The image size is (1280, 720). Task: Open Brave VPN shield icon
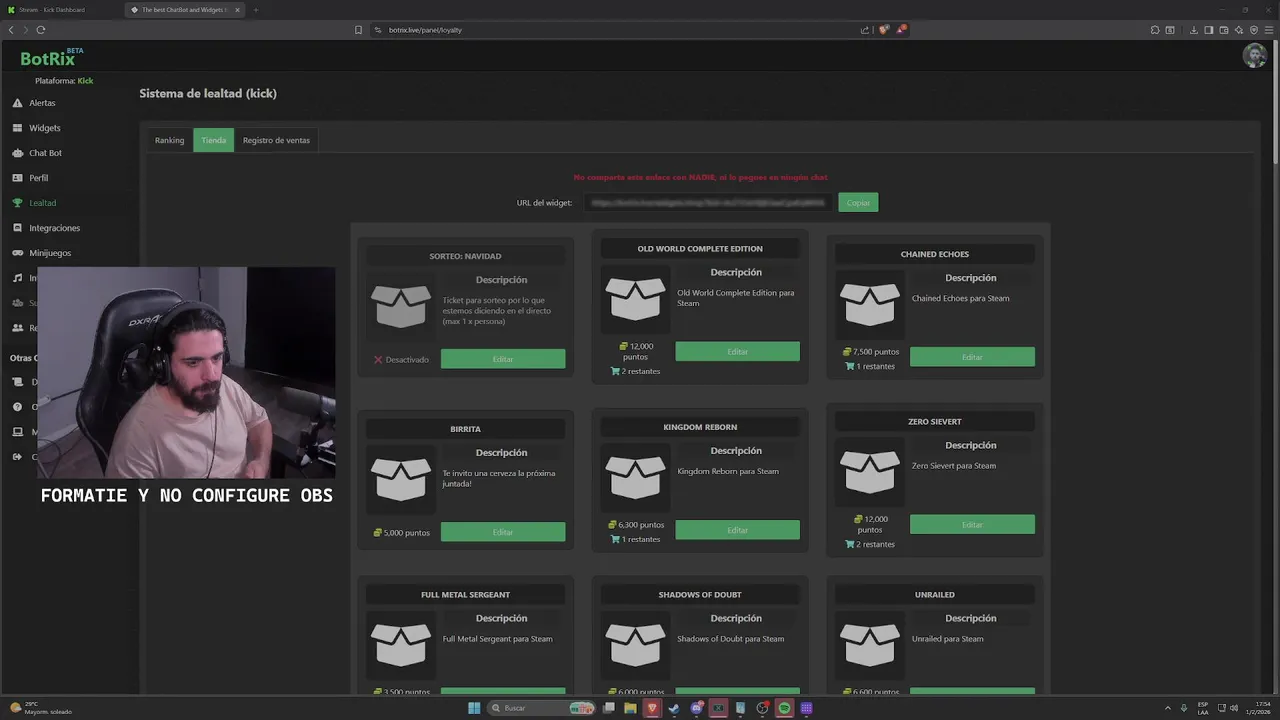(1254, 30)
